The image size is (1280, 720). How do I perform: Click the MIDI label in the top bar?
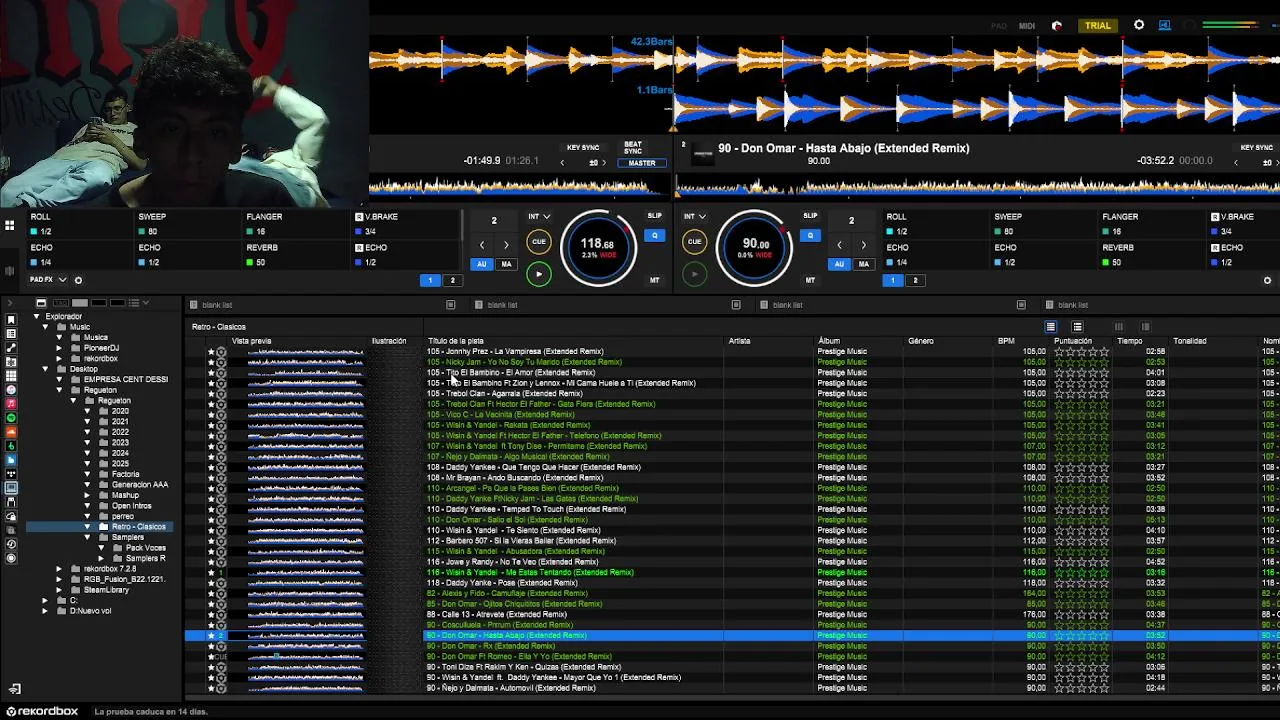(x=1027, y=26)
